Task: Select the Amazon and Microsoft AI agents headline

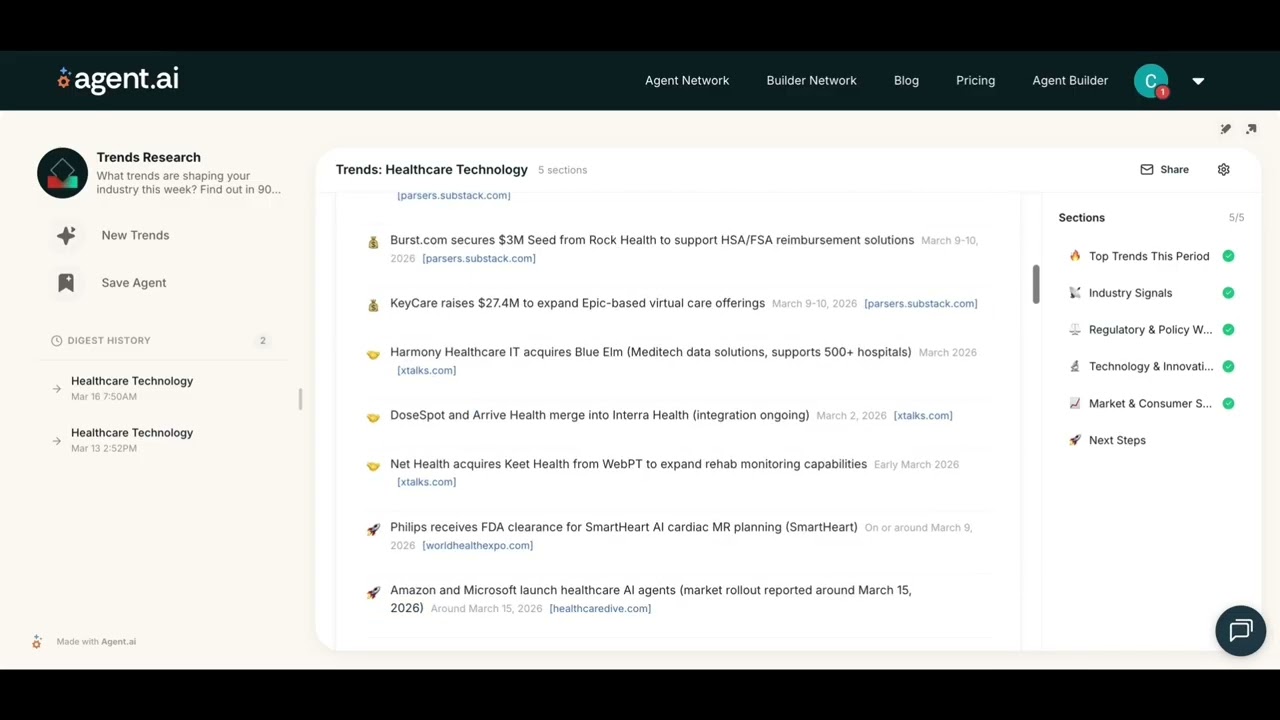Action: pos(650,599)
